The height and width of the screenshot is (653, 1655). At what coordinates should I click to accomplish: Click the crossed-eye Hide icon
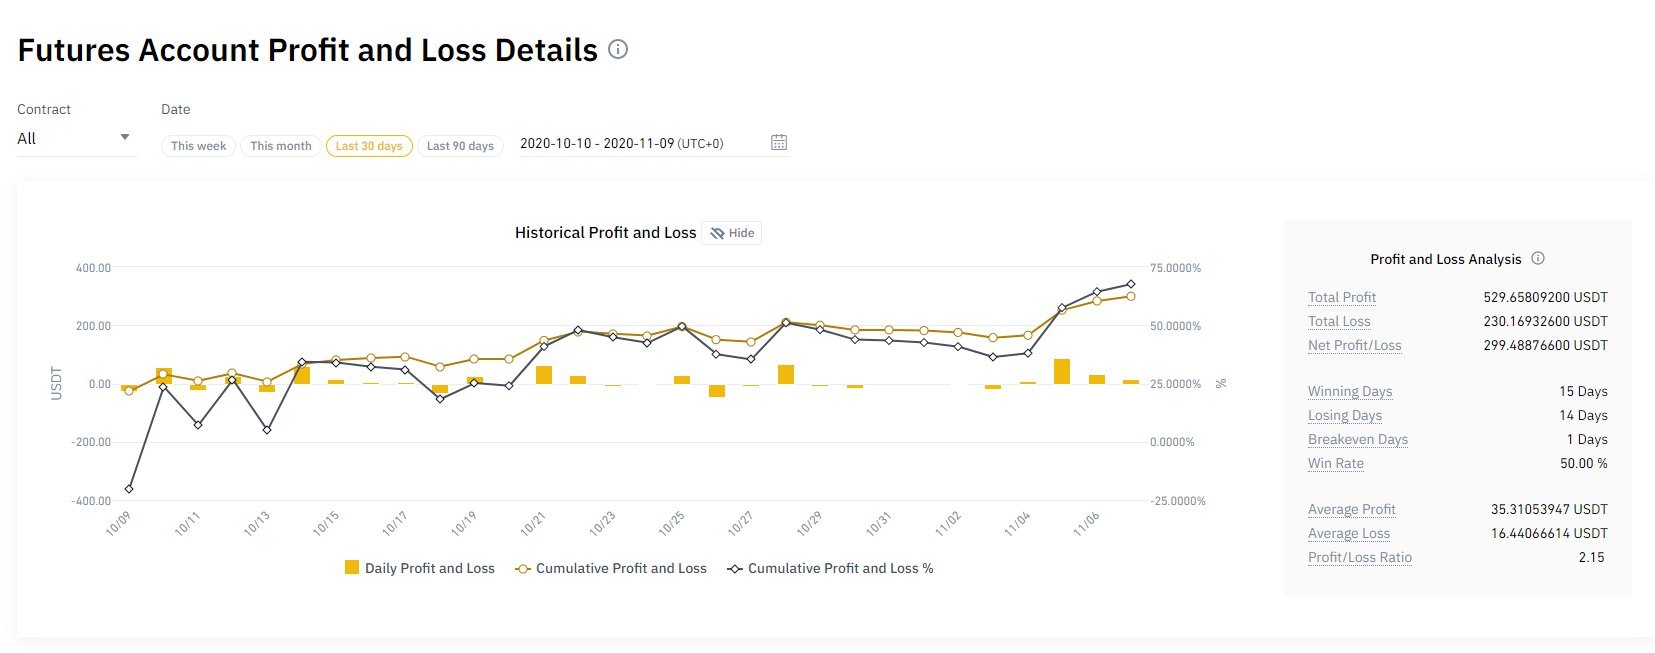click(717, 233)
